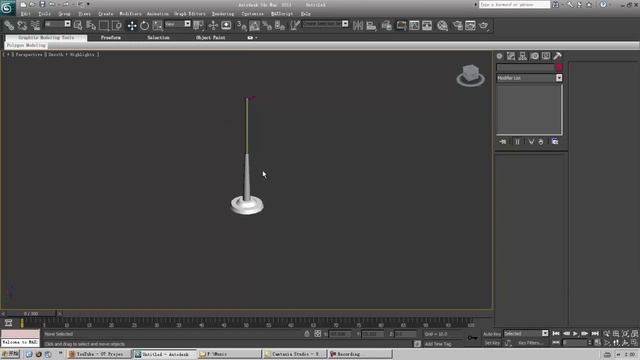Activate the Select and Scale tool

click(x=158, y=26)
